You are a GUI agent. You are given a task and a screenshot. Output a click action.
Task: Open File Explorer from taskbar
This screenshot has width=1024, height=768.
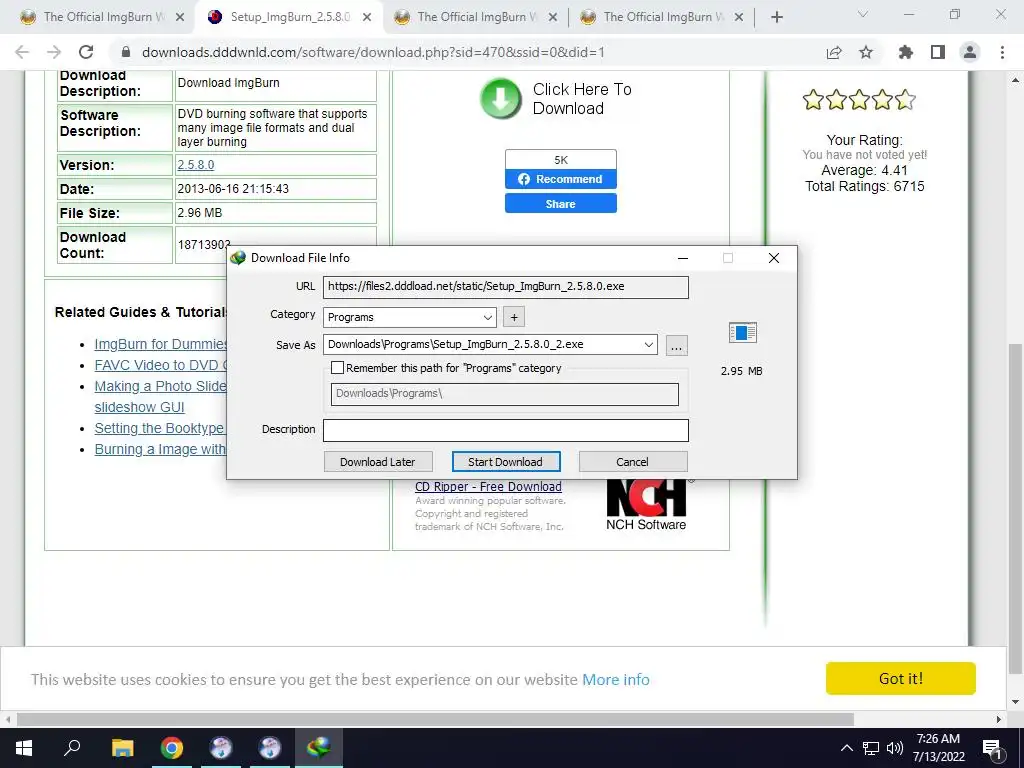pos(122,748)
